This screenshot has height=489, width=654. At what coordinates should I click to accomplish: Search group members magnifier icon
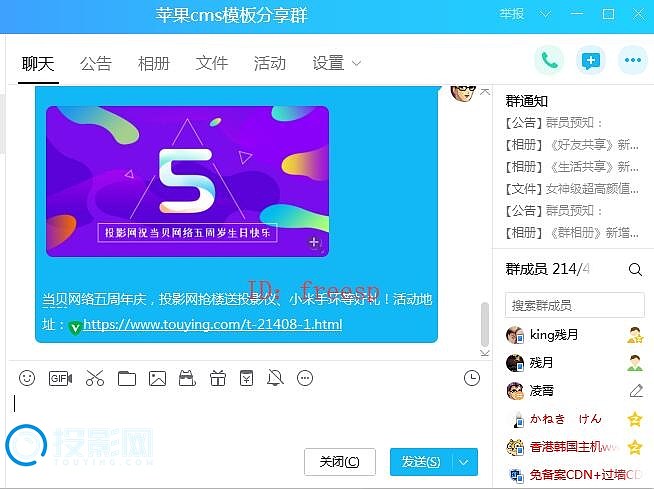pos(635,270)
